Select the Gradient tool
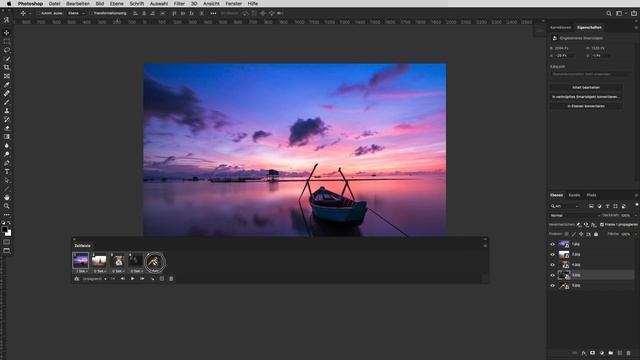640x360 pixels. 7,137
